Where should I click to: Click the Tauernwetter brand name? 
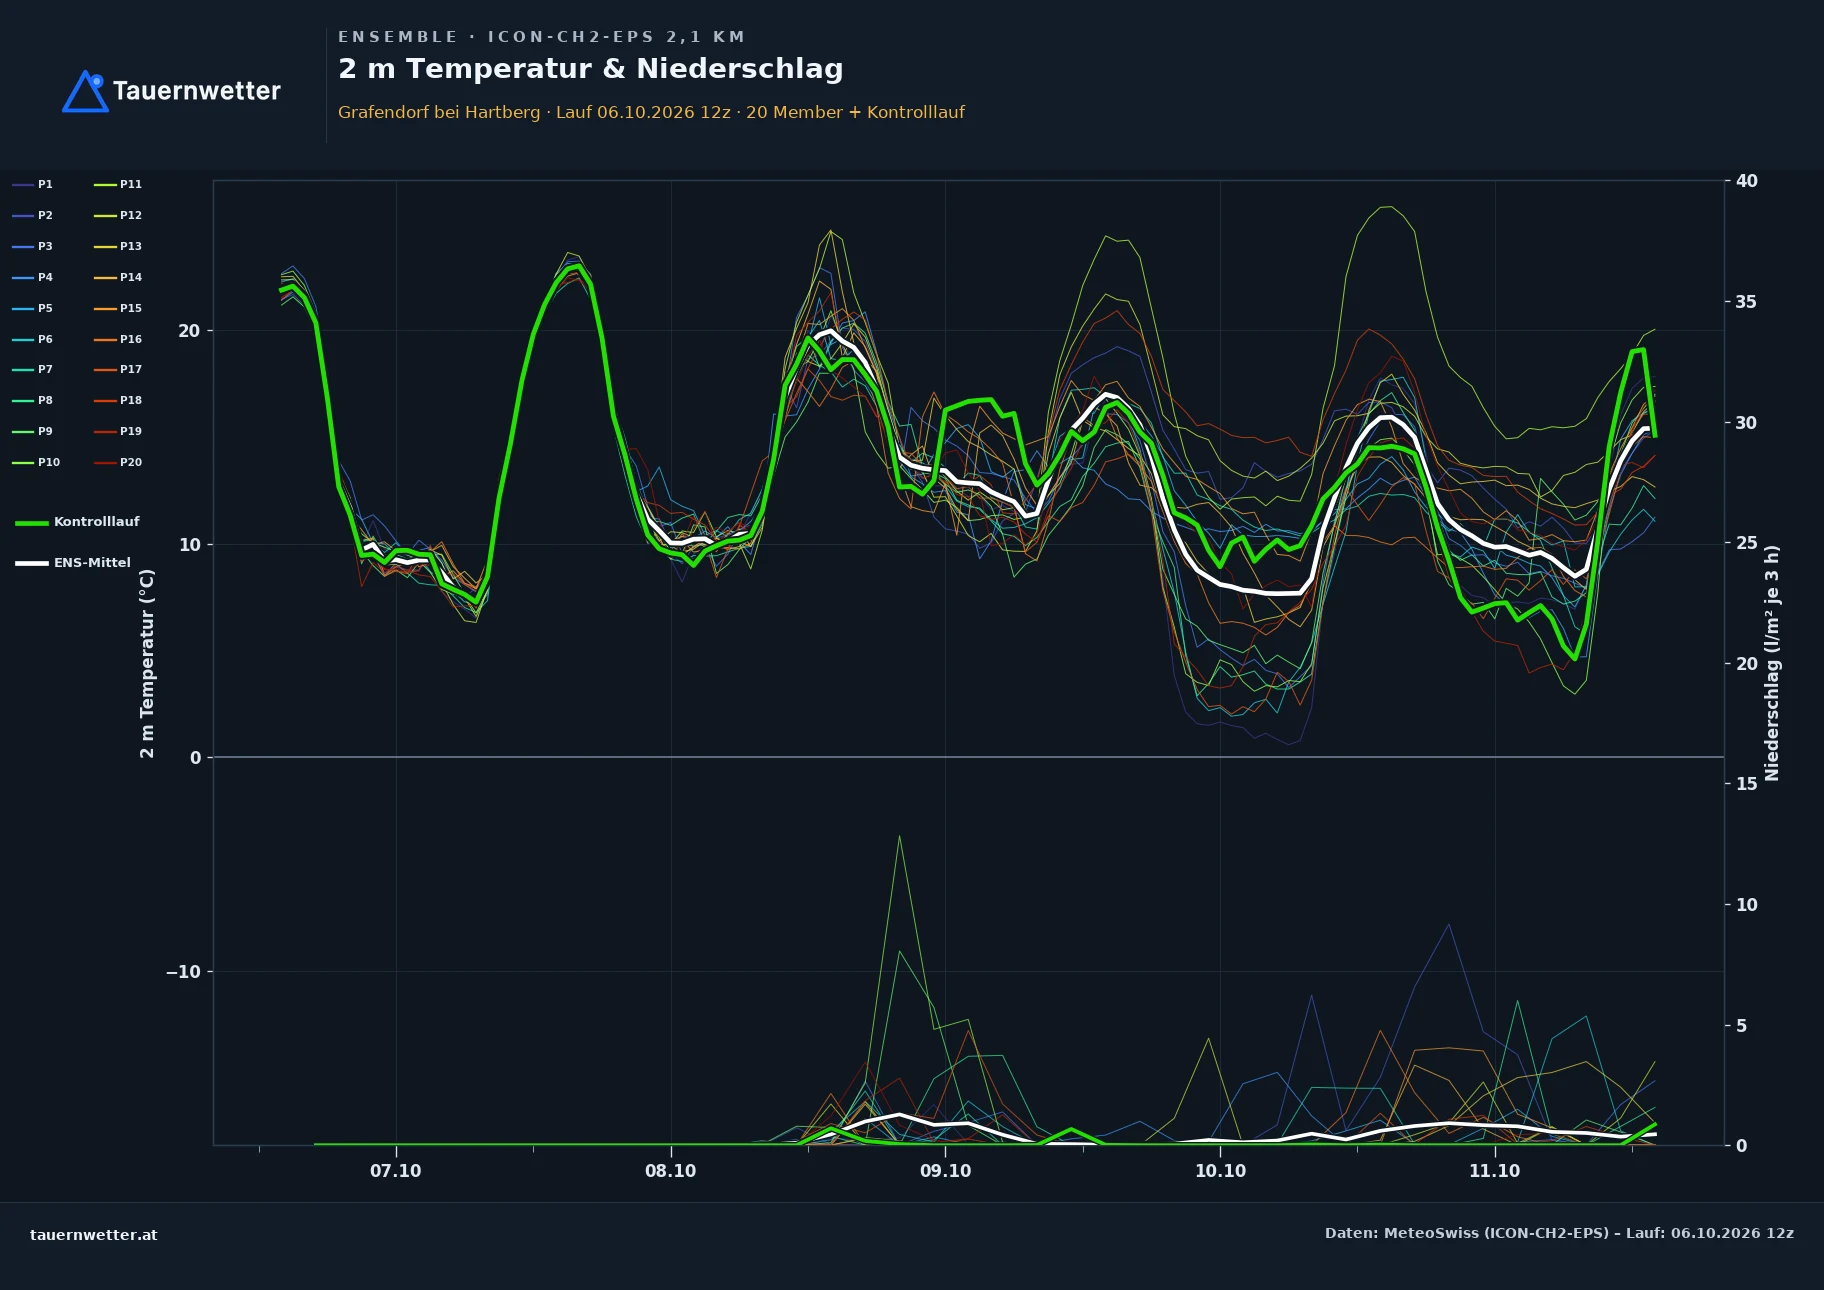(197, 91)
